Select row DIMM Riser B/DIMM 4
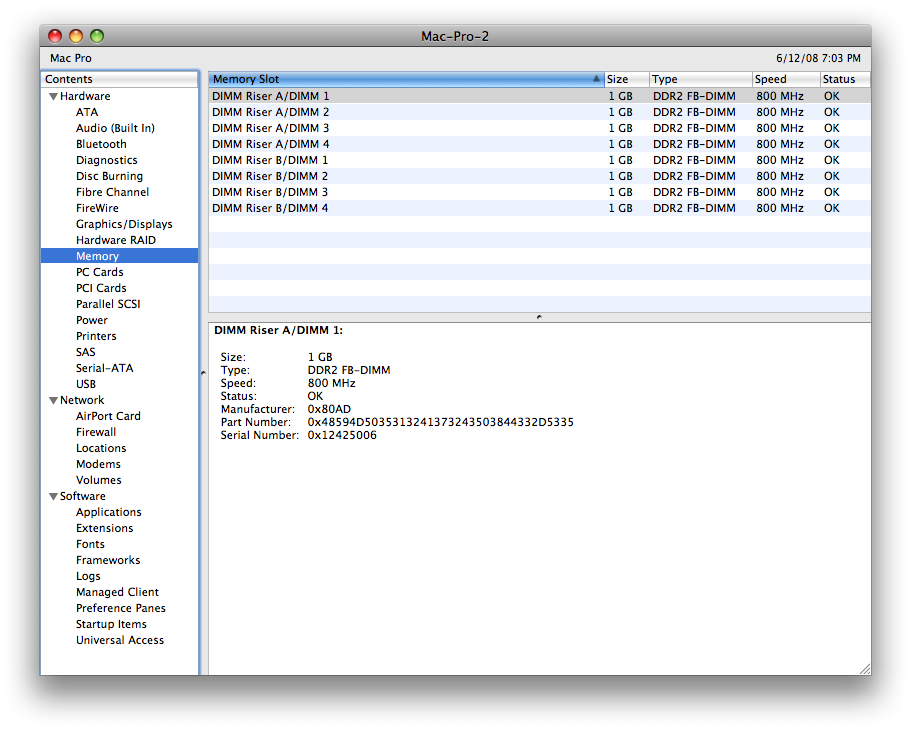Viewport: 911px width, 730px height. 539,208
